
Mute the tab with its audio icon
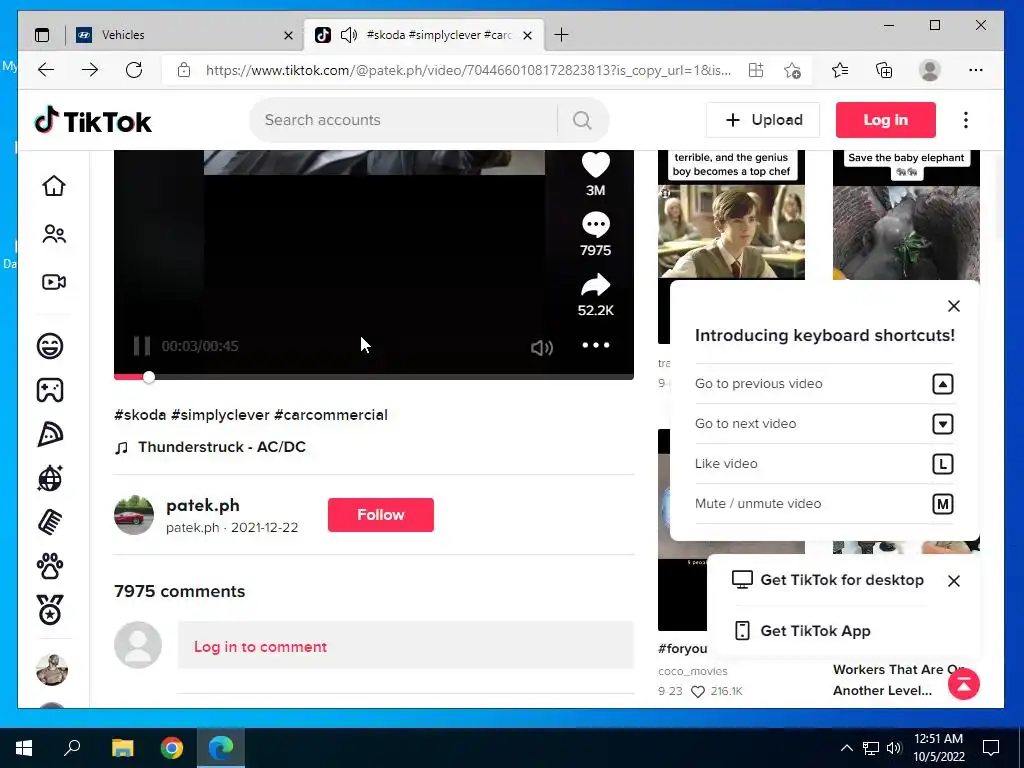349,35
